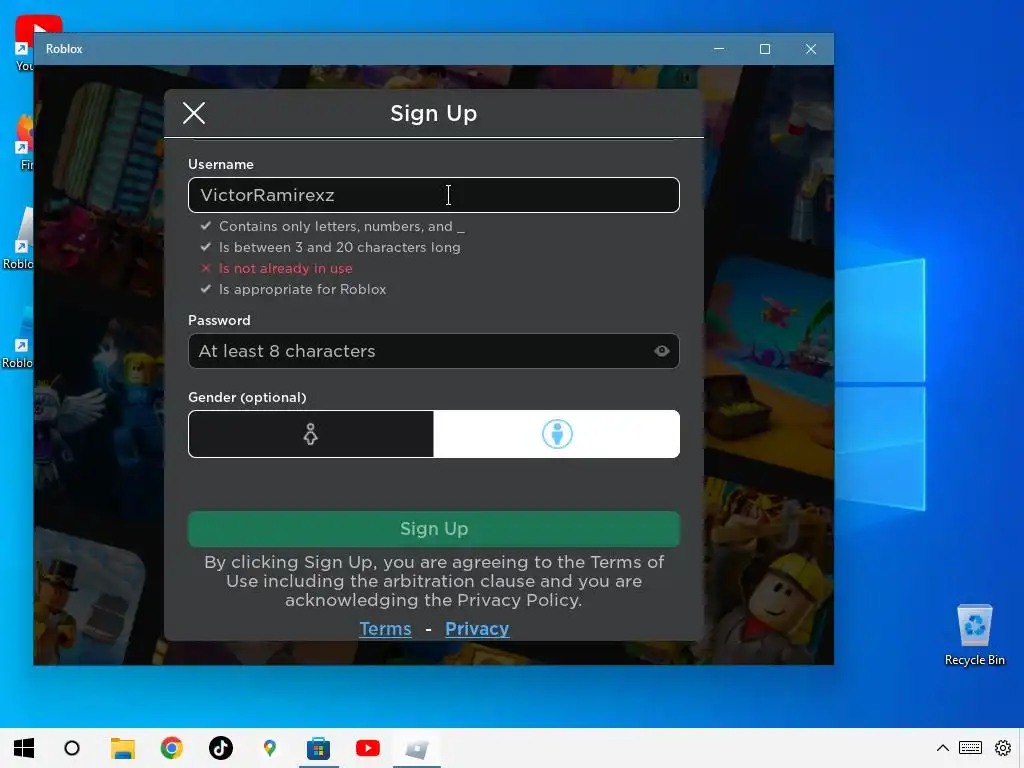Open settings gear in system tray
Image resolution: width=1024 pixels, height=768 pixels.
point(1003,748)
